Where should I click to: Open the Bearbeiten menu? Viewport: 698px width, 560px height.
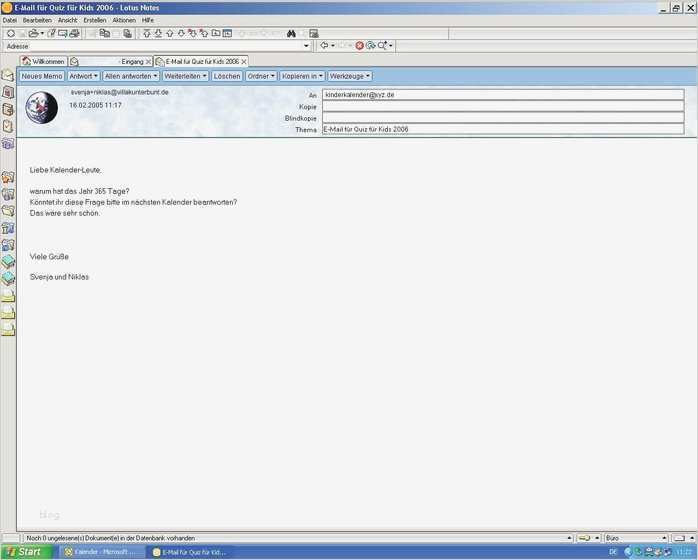click(x=37, y=20)
